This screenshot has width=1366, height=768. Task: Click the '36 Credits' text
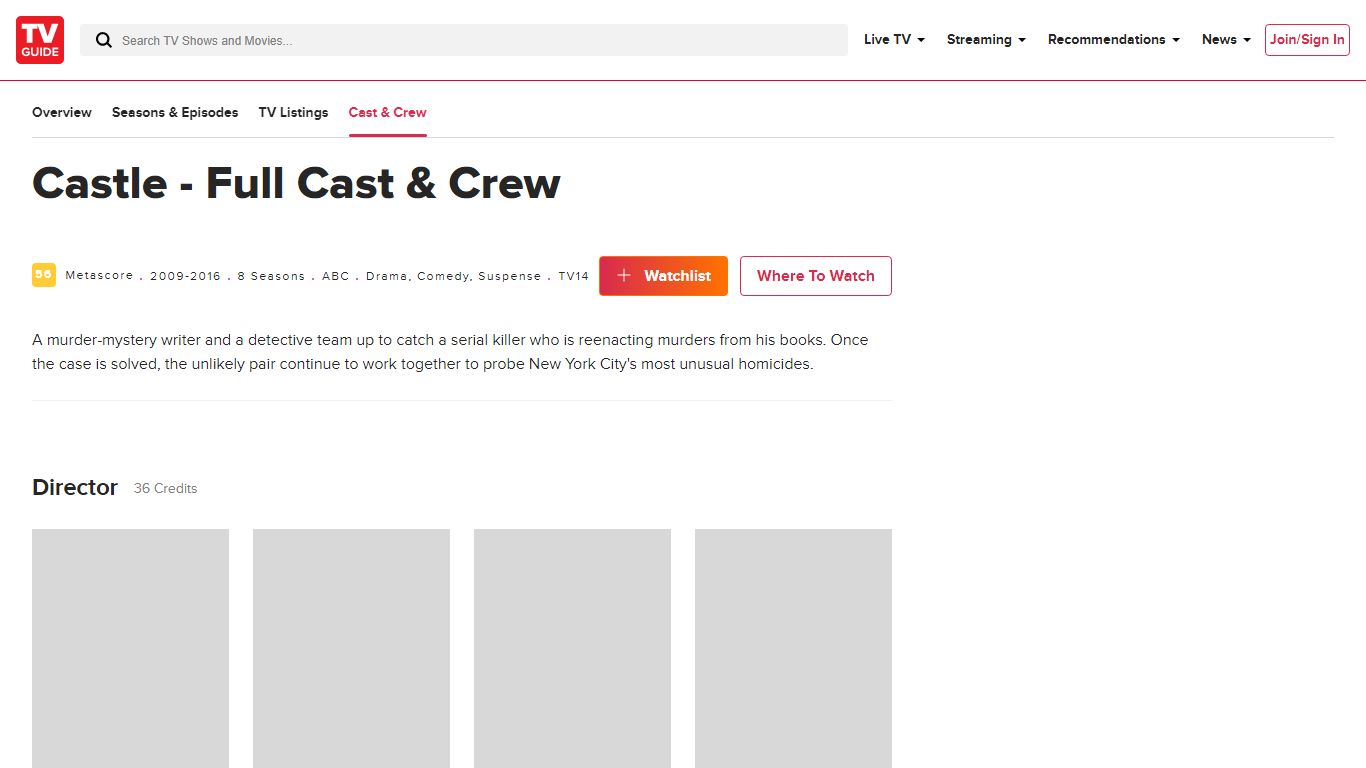(166, 488)
